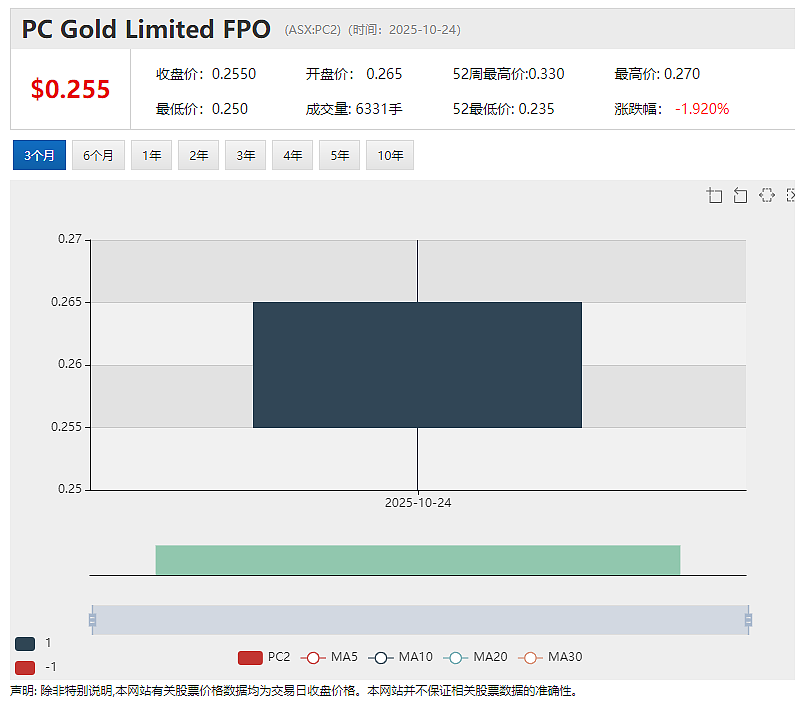Toggle the MA30 legend entry
This screenshot has width=805, height=708.
550,657
